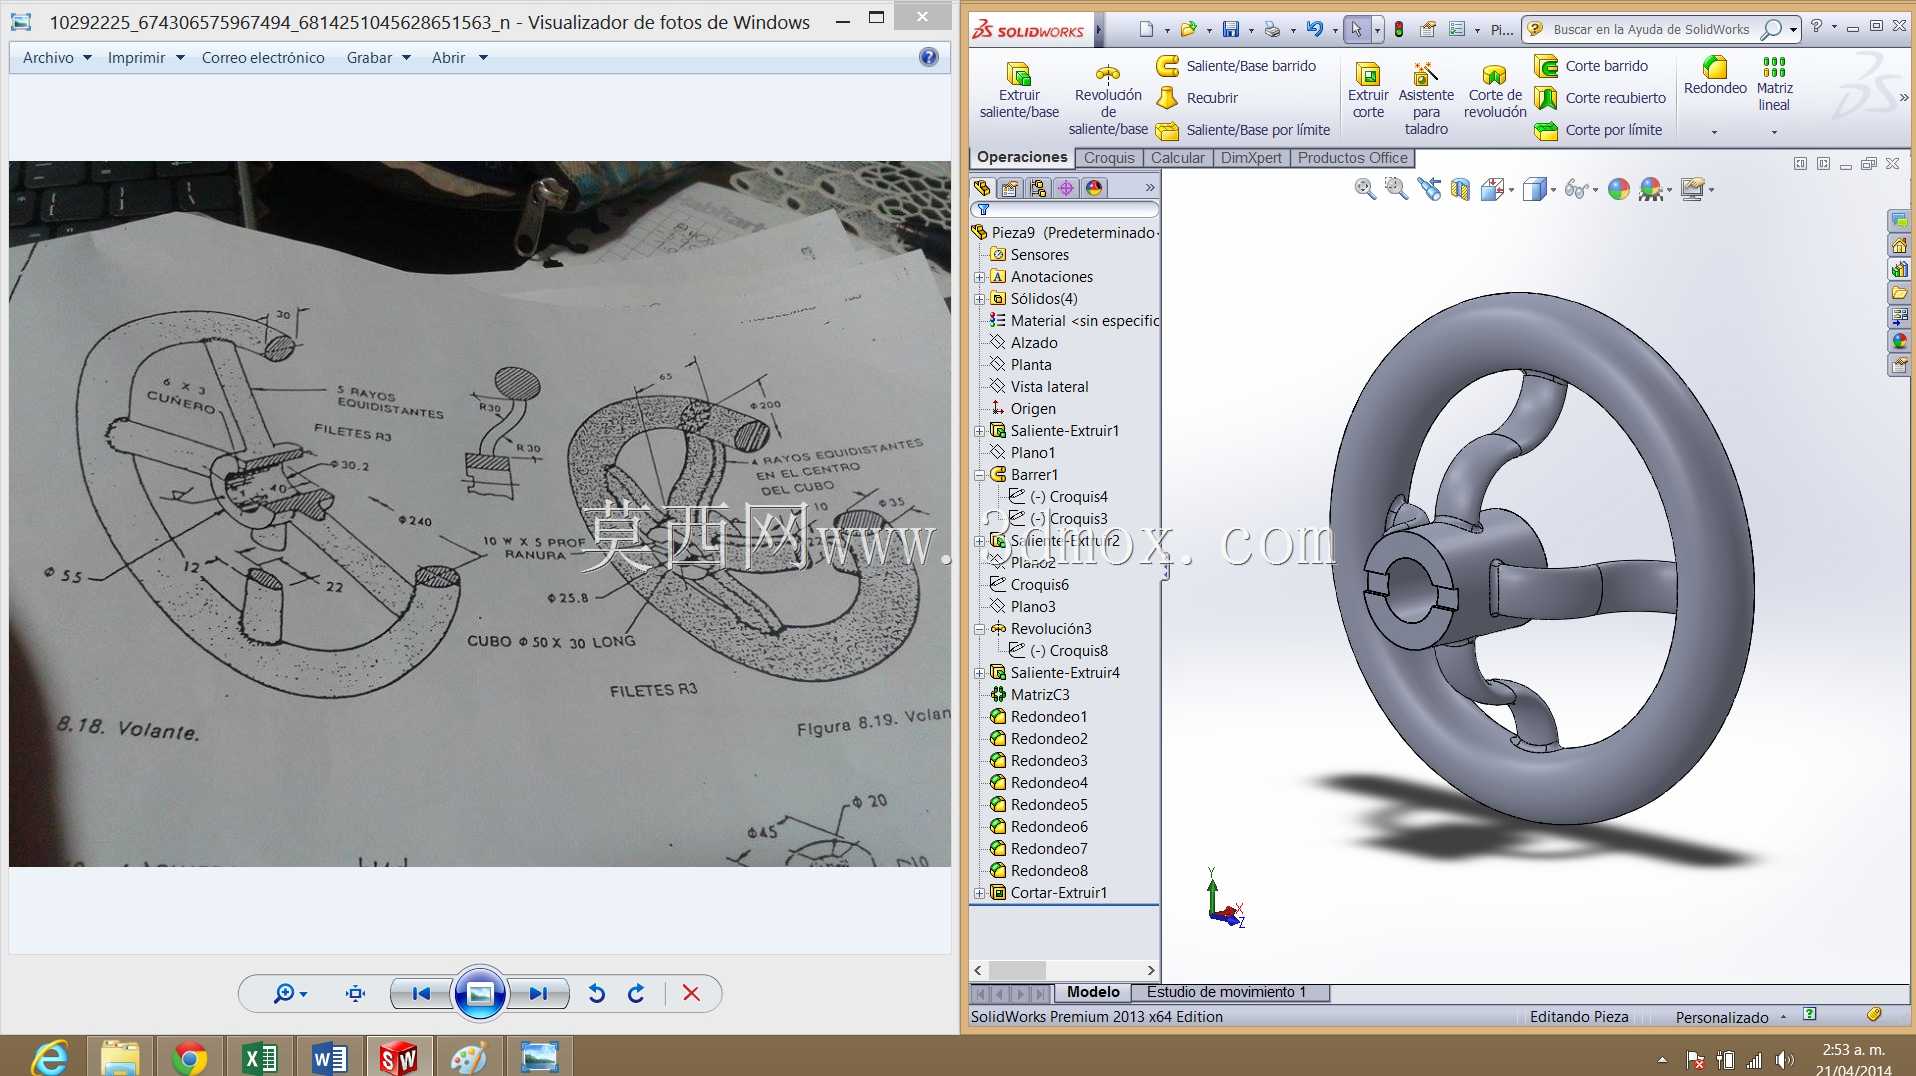
Task: Open Asistente para taladro
Action: point(1426,98)
